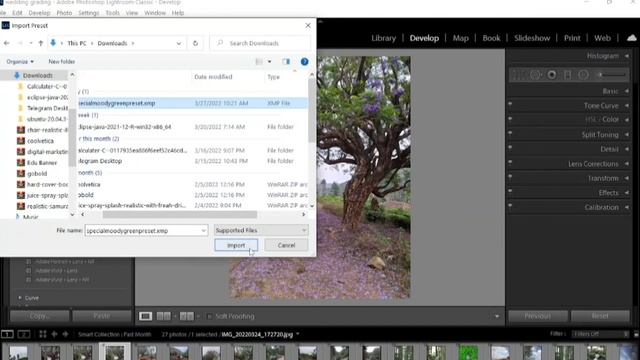Screen dimensions: 640x360
Task: Switch to Library module
Action: (x=384, y=38)
